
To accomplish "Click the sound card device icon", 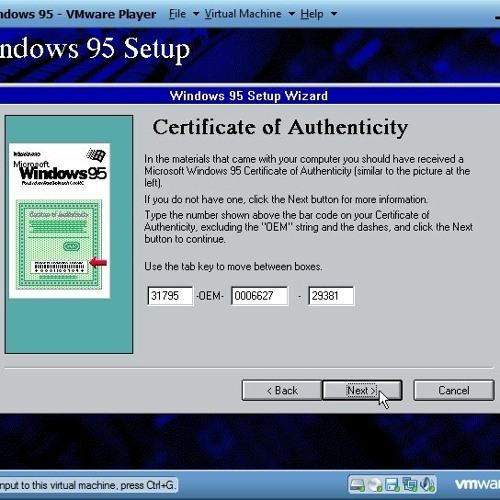I will coord(427,485).
